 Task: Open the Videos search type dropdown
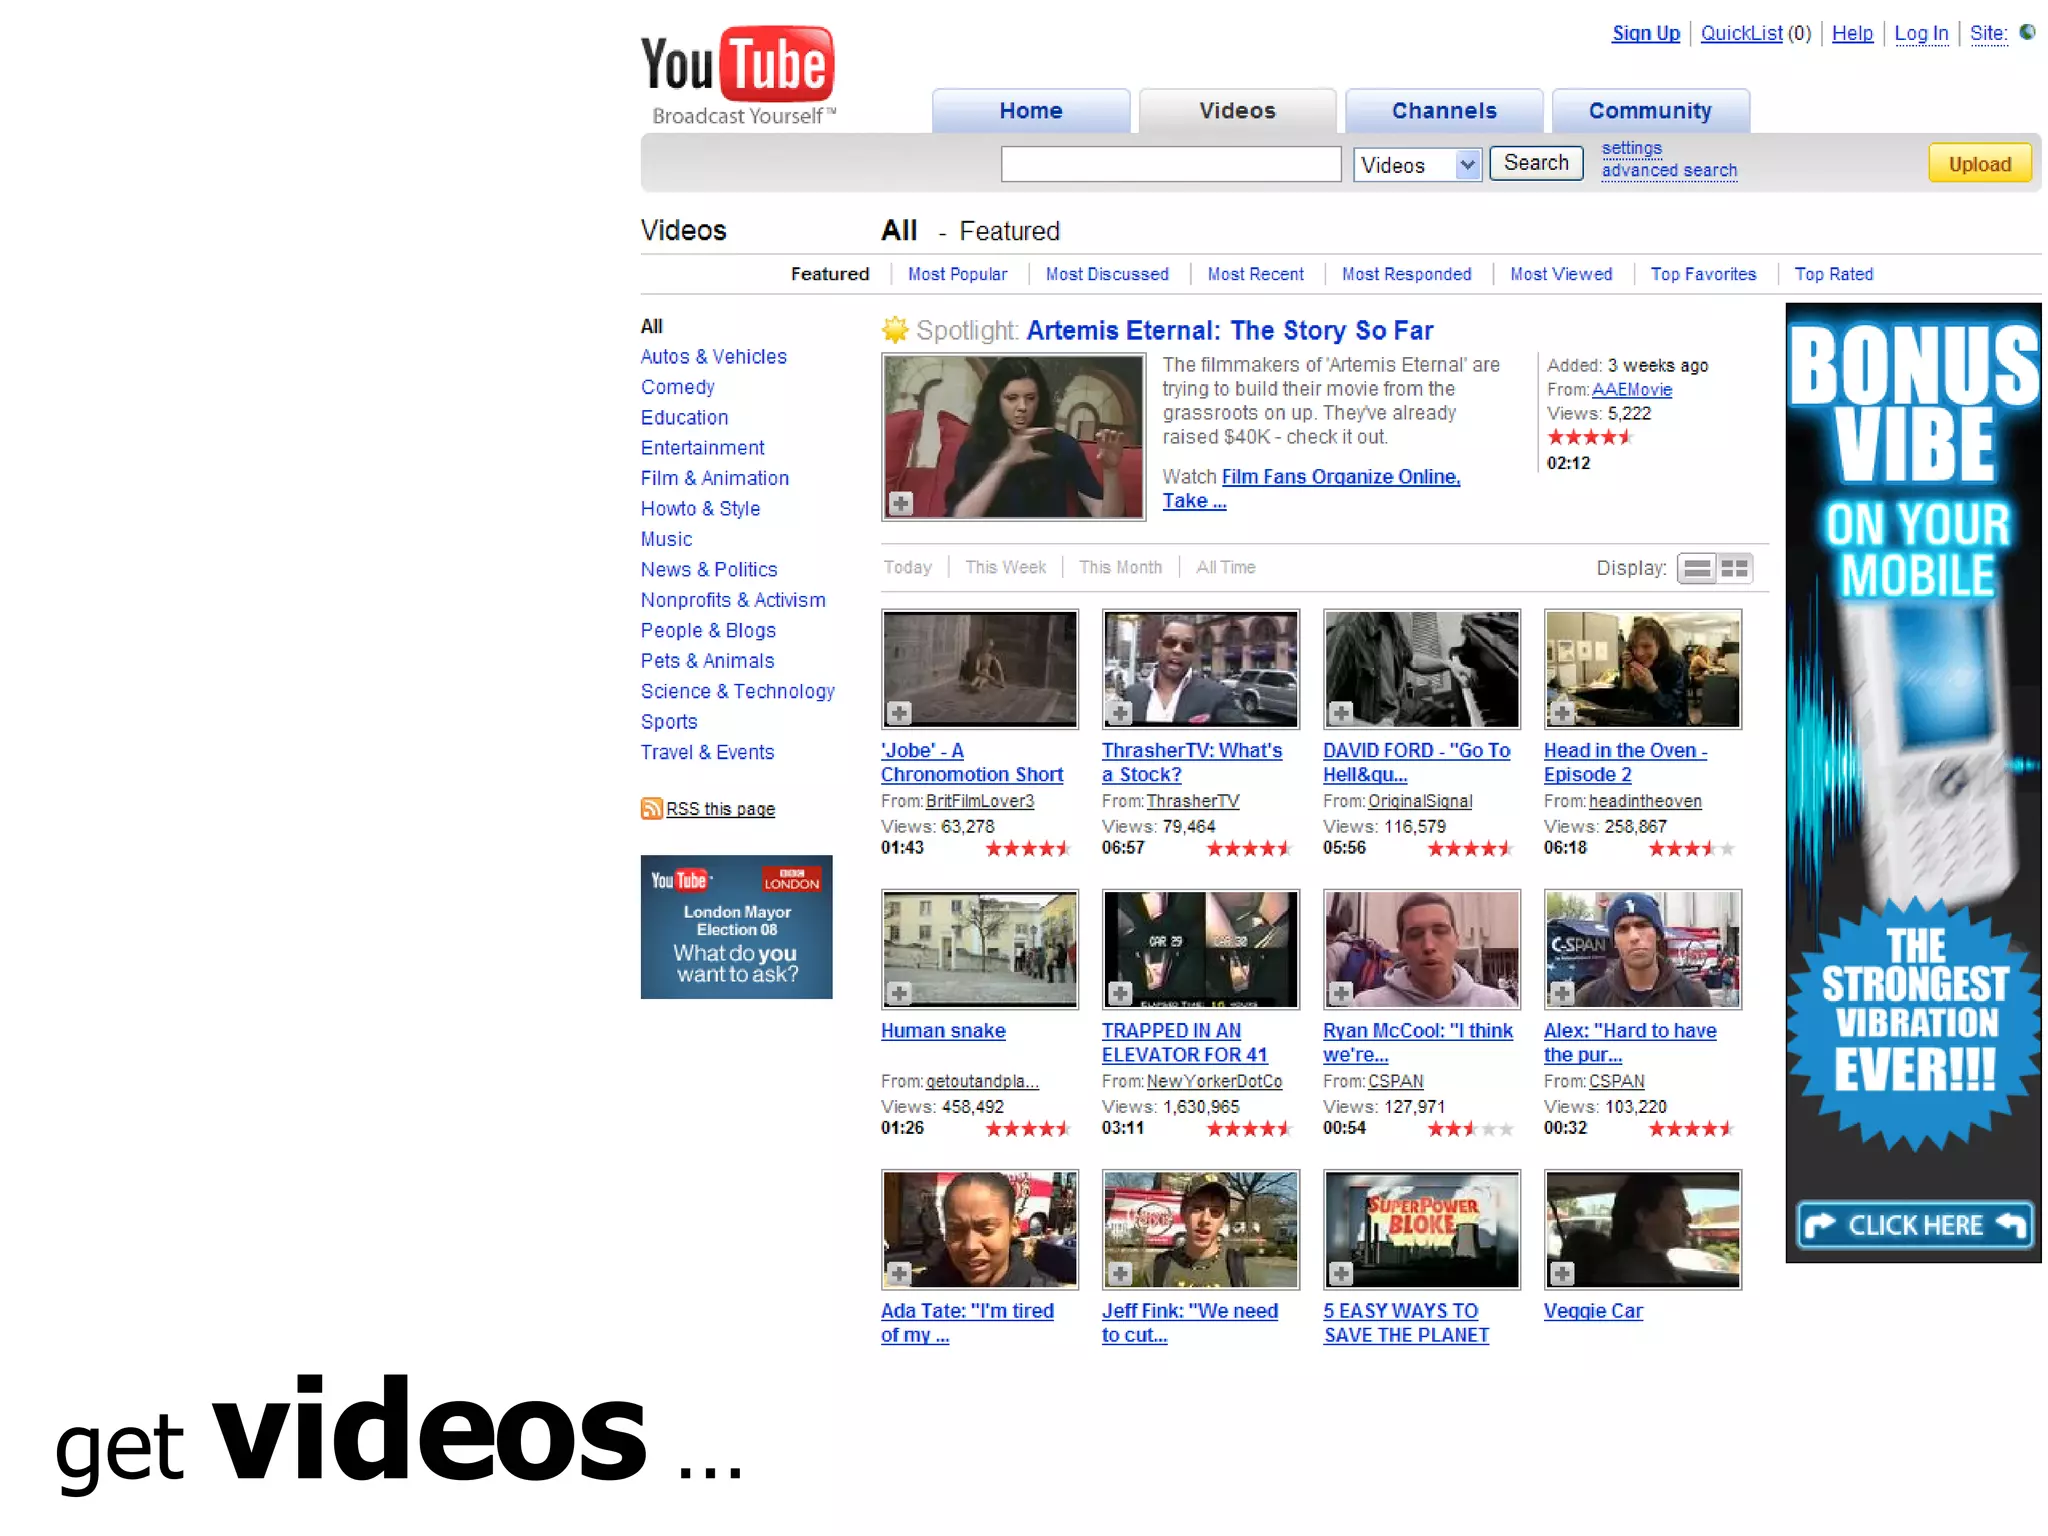point(1417,165)
